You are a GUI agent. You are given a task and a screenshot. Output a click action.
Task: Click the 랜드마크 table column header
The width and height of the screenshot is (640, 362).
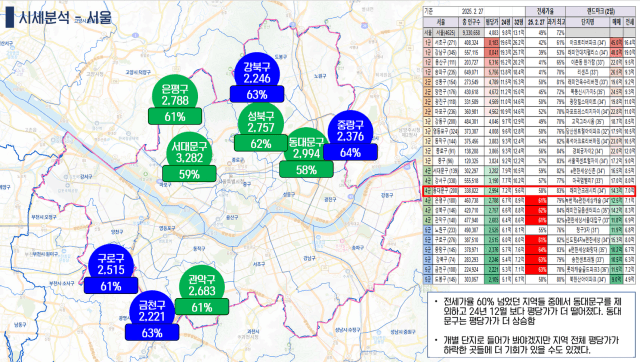600,11
